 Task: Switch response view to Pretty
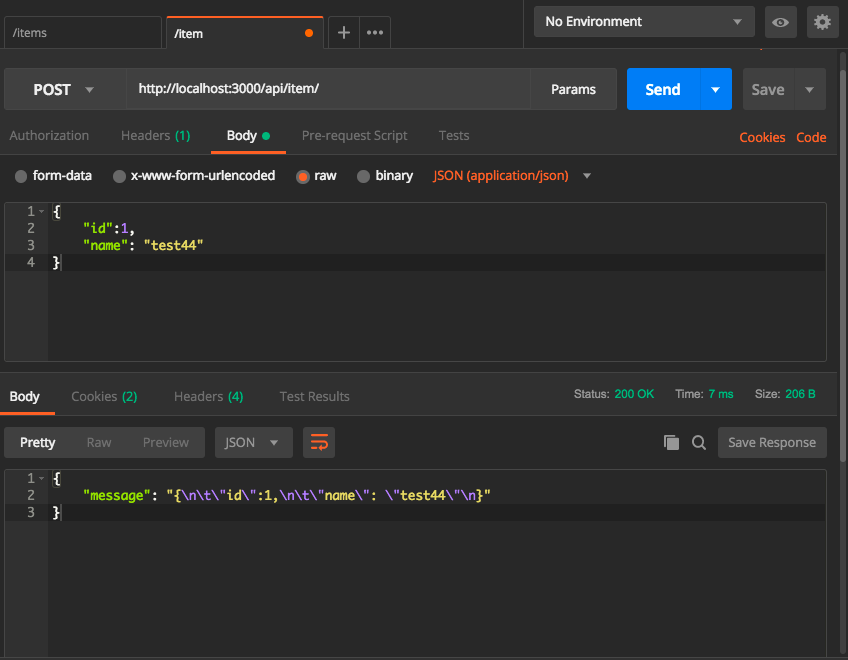tap(38, 443)
